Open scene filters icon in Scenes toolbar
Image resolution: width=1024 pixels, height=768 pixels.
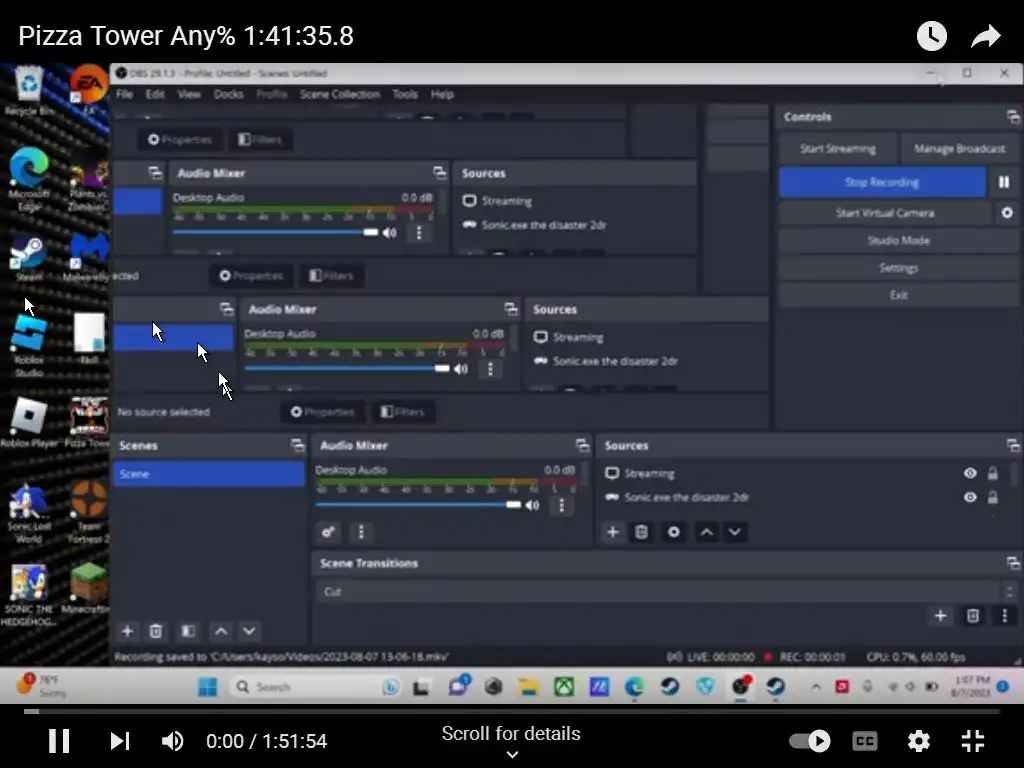coord(188,631)
